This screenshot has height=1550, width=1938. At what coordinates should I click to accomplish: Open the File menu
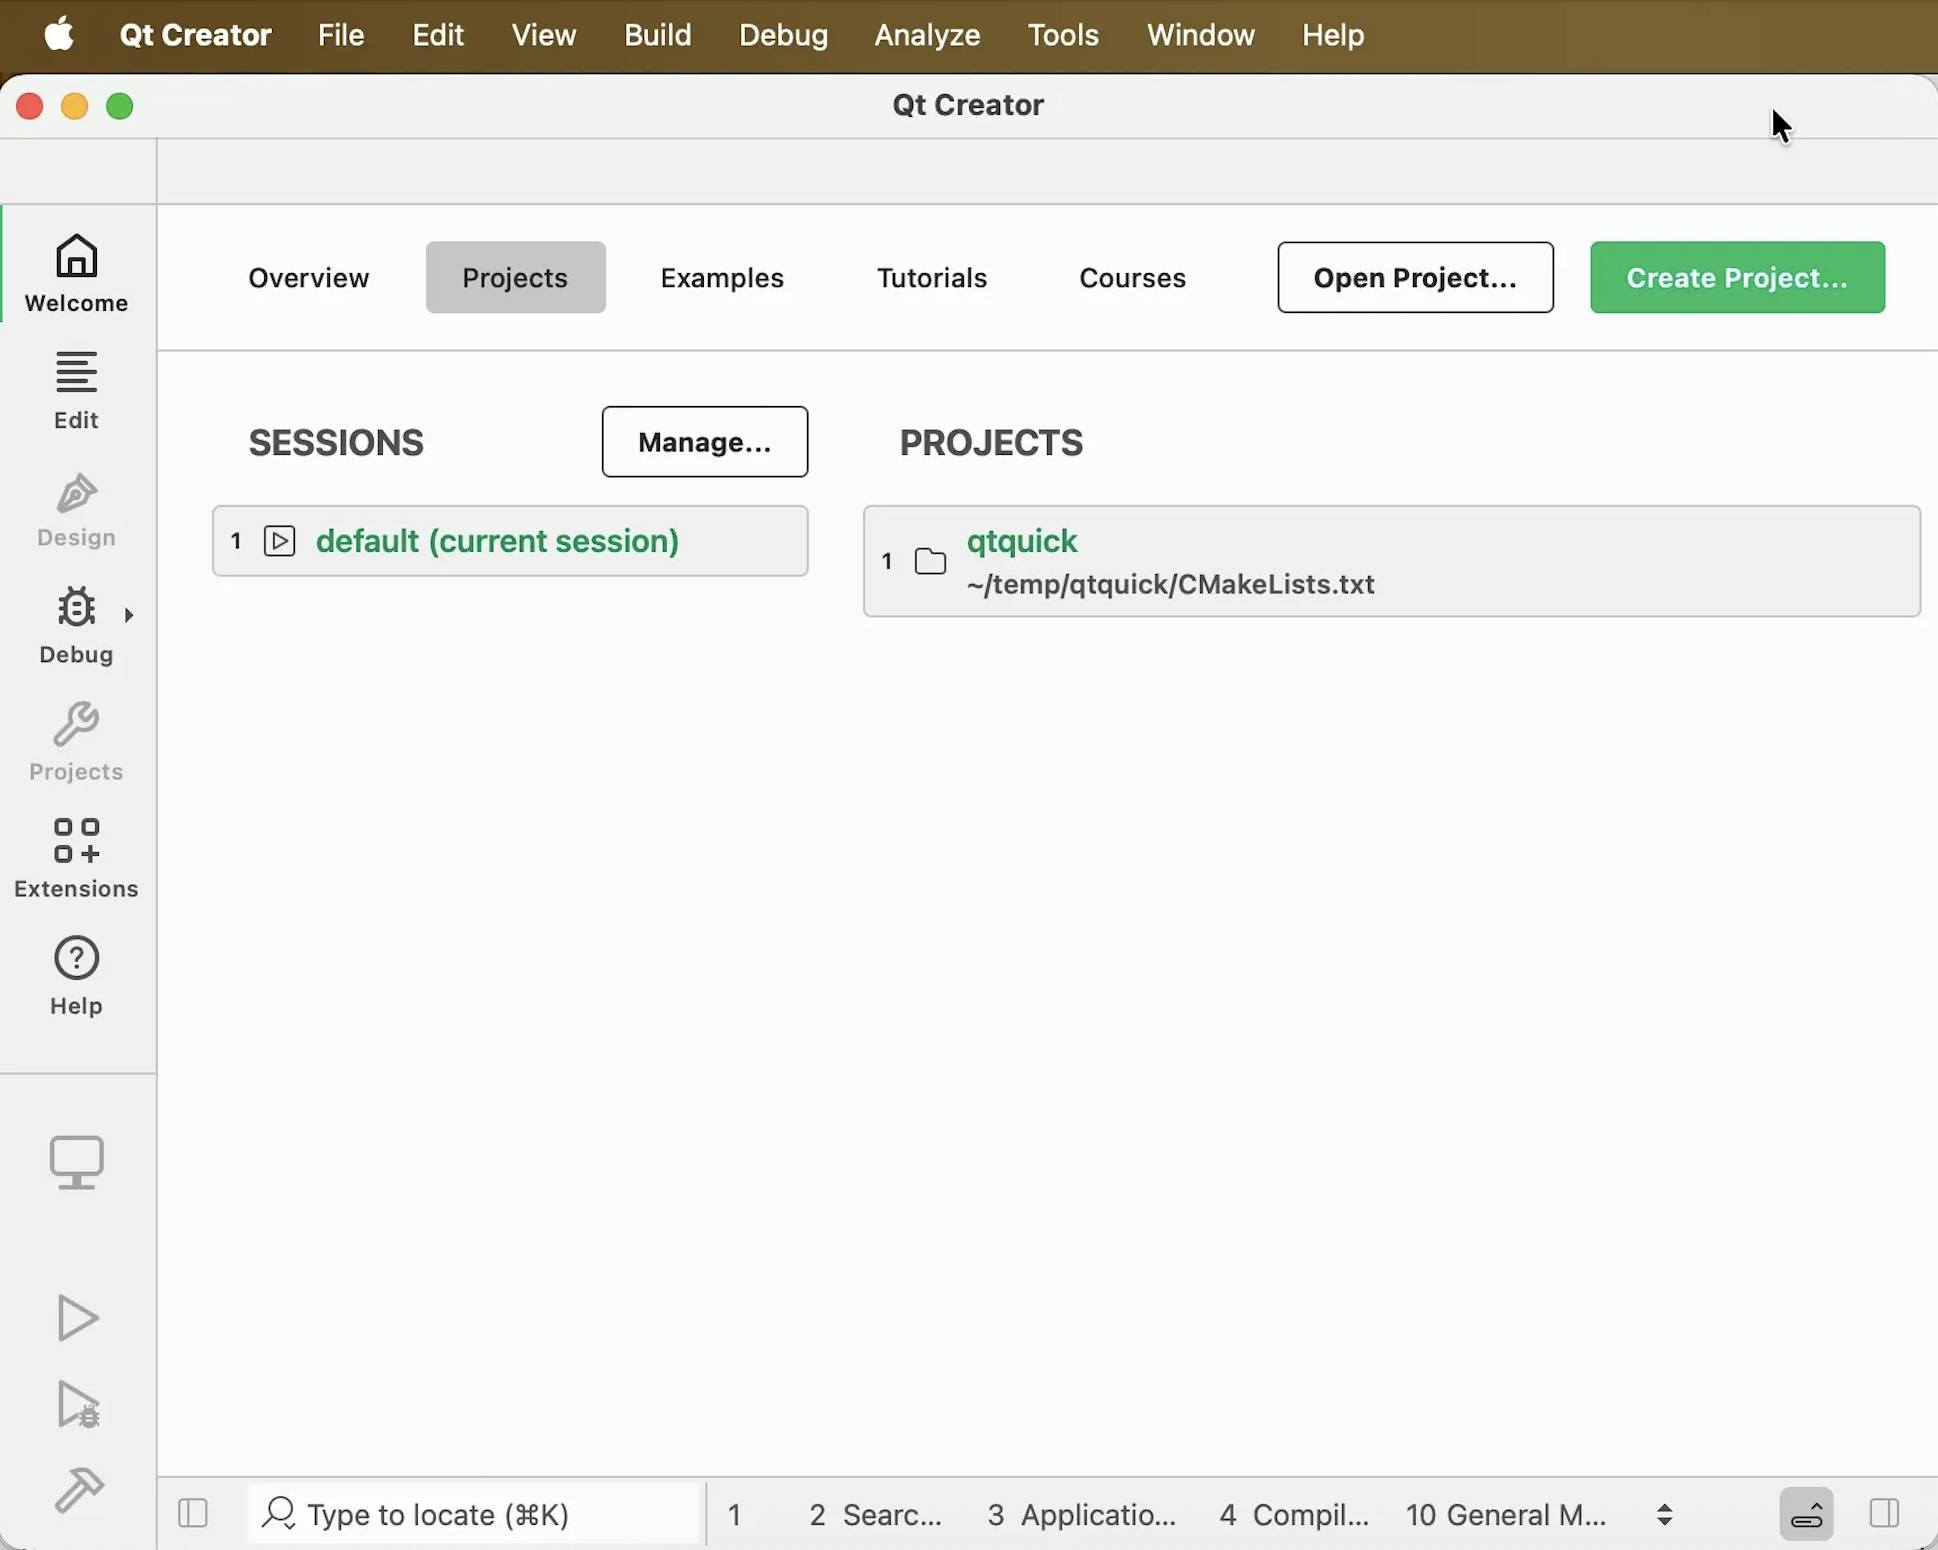tap(341, 36)
